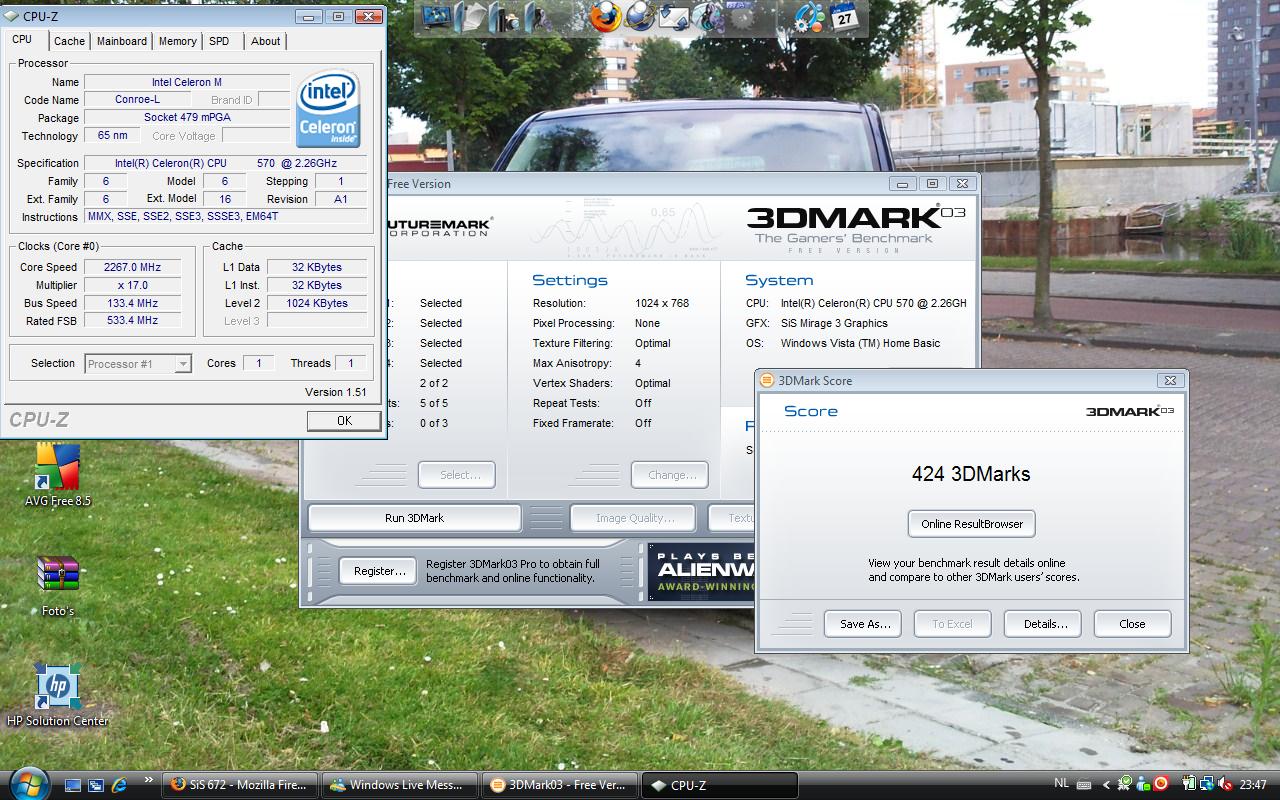Click the muted volume tray icon
1280x800 pixels.
[x=1225, y=785]
